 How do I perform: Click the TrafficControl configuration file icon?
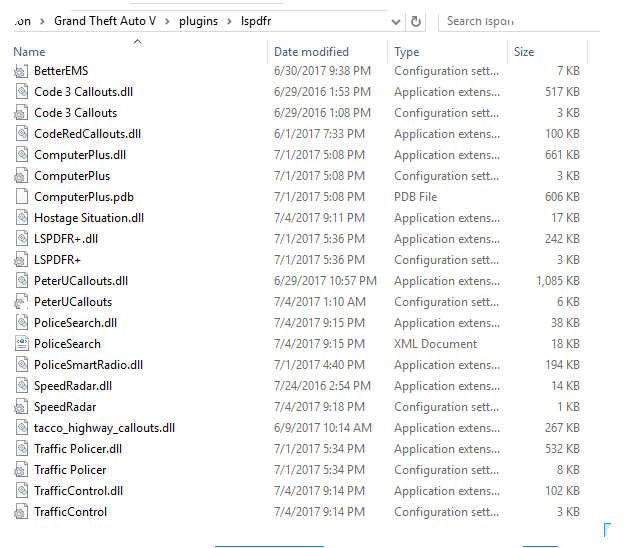pos(21,512)
